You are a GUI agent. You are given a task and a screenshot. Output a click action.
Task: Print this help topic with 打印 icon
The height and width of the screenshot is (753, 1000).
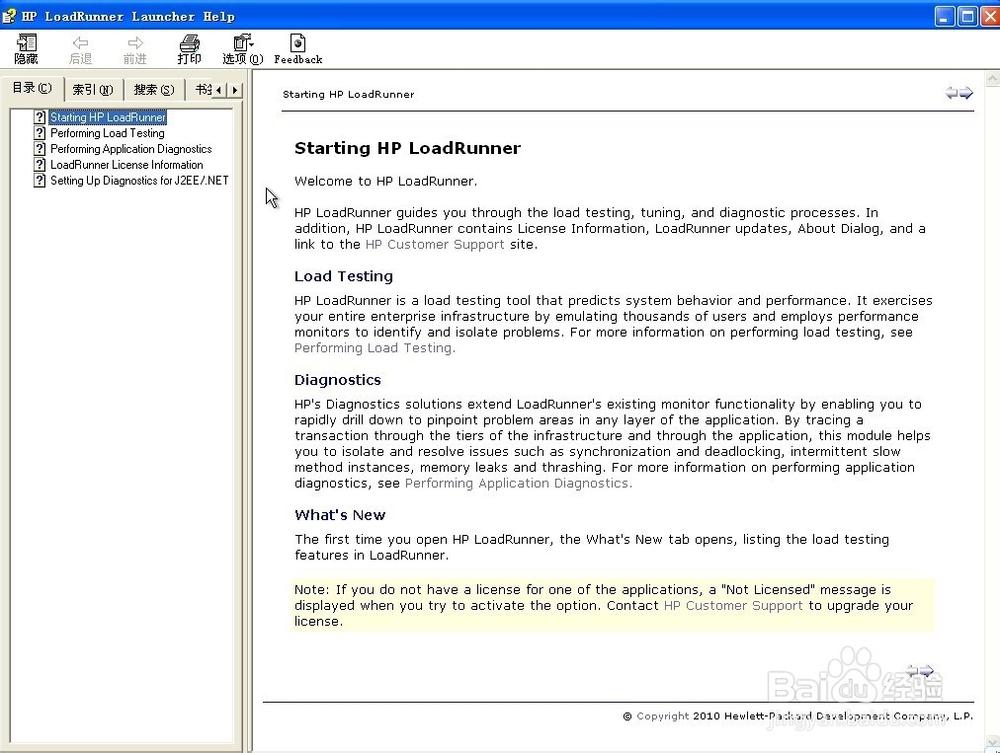189,47
